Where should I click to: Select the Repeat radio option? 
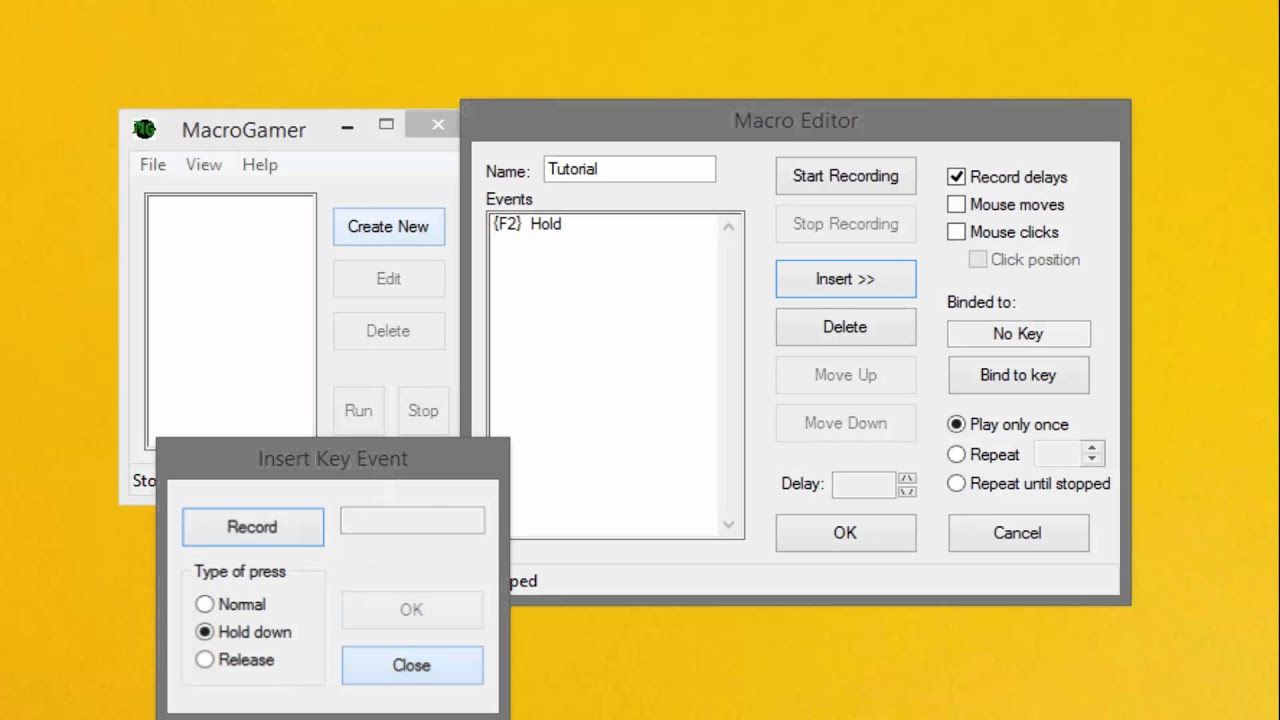click(x=957, y=454)
